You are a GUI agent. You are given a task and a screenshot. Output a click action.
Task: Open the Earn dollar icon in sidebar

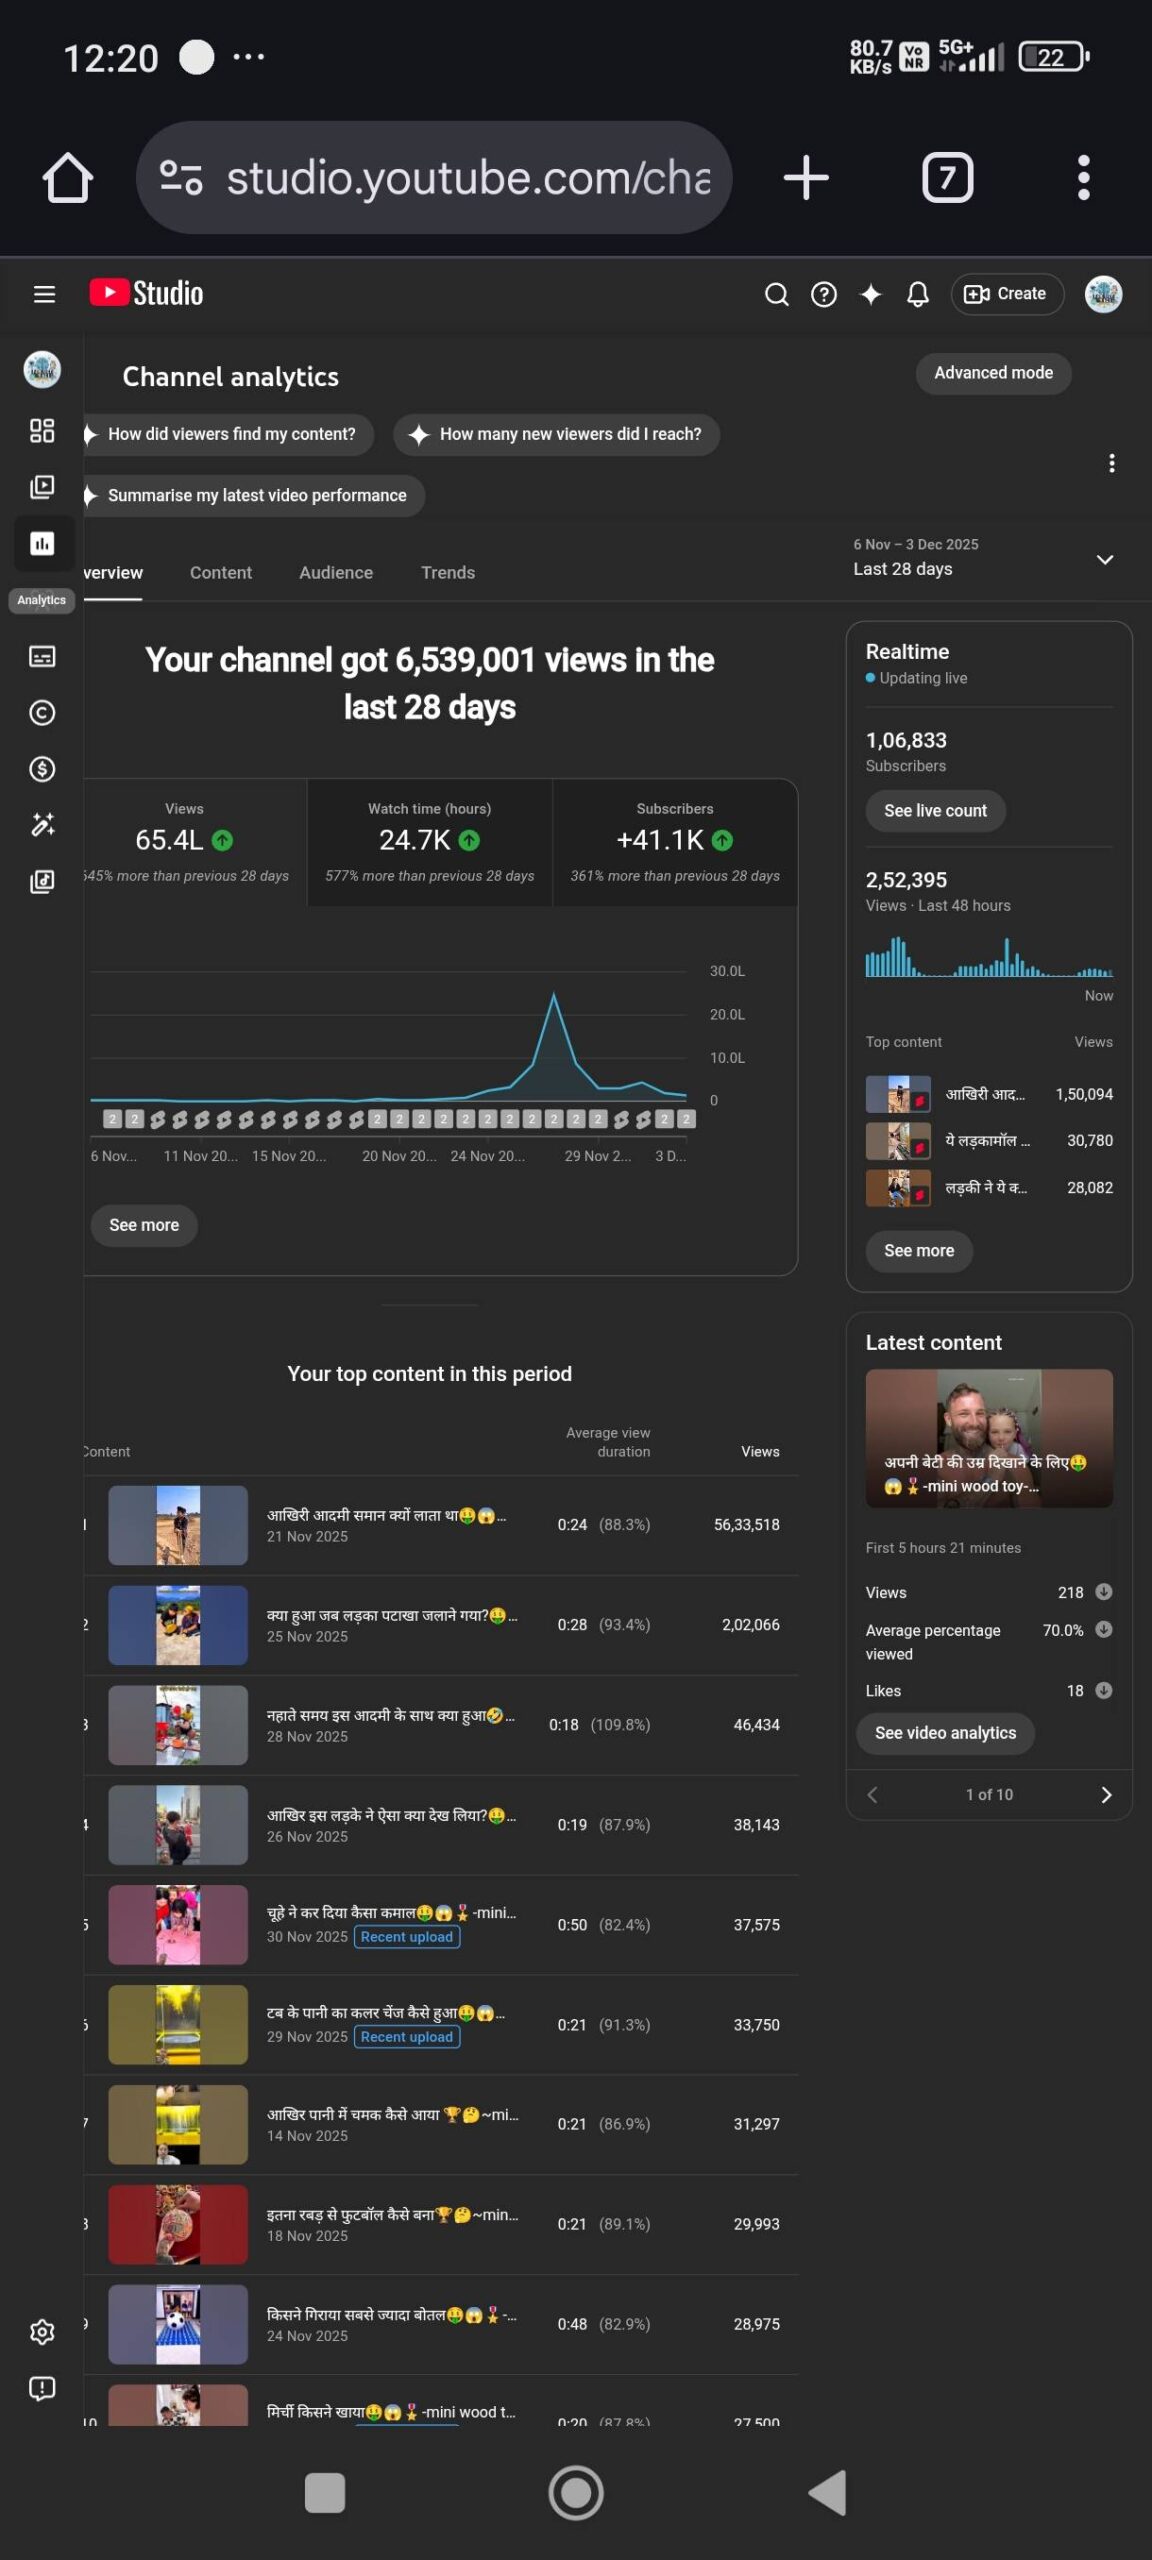42,769
